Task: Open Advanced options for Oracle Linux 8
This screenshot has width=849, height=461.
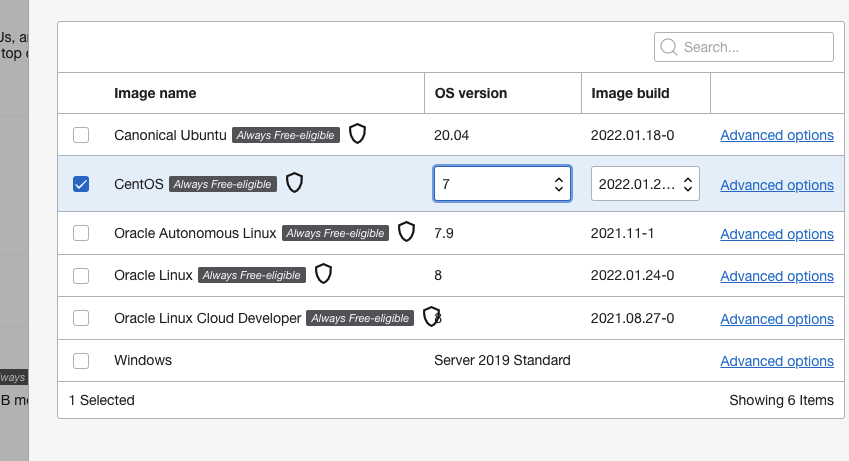Action: pyautogui.click(x=777, y=276)
